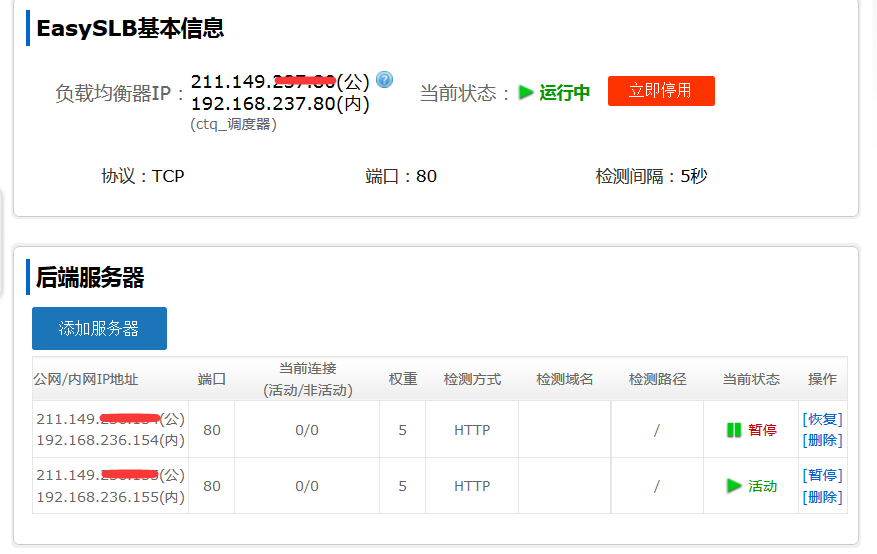Click the EasySLB基本信息 section heading
877x554 pixels.
(130, 28)
